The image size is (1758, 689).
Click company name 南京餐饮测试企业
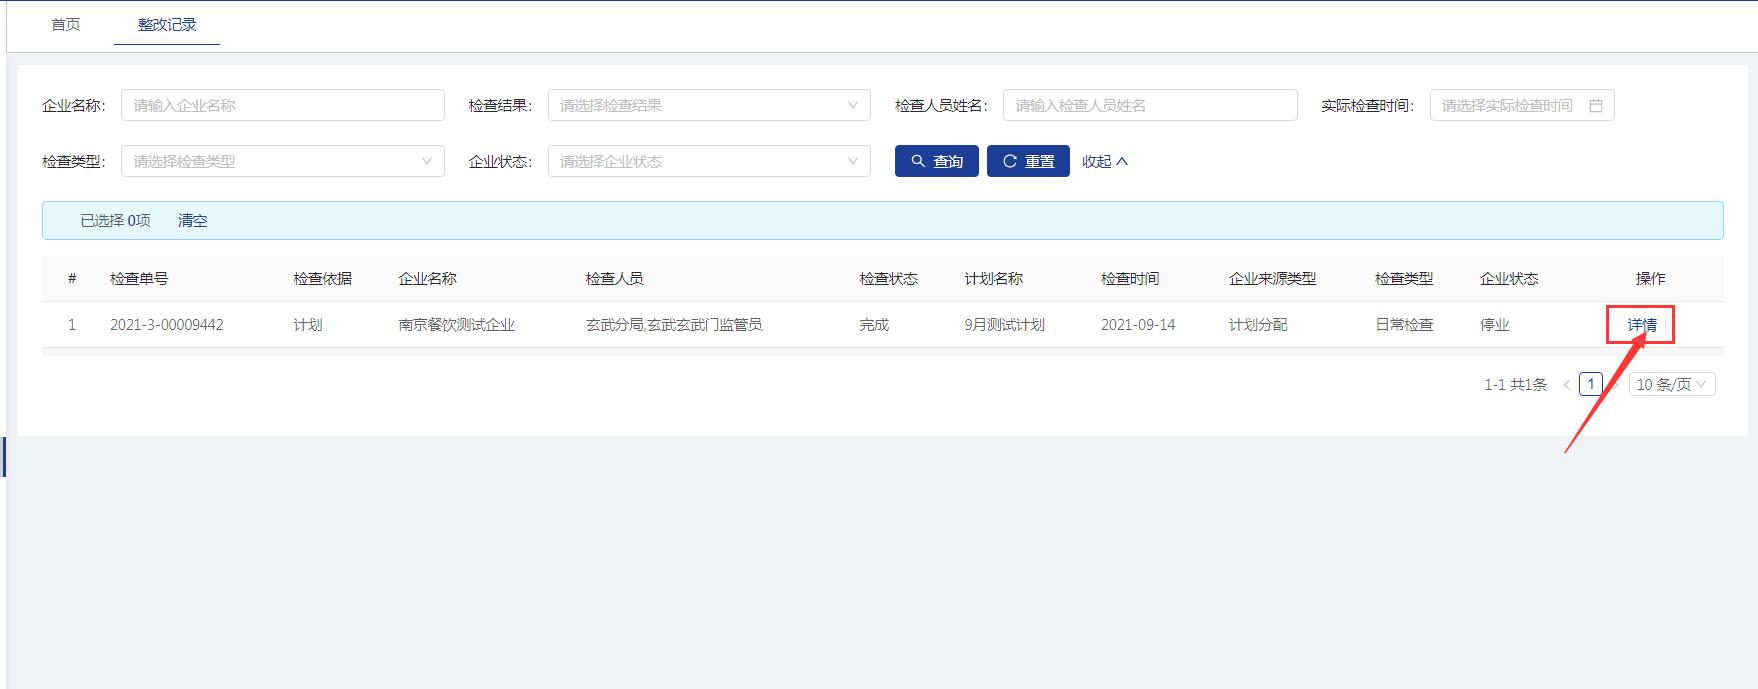coord(456,325)
